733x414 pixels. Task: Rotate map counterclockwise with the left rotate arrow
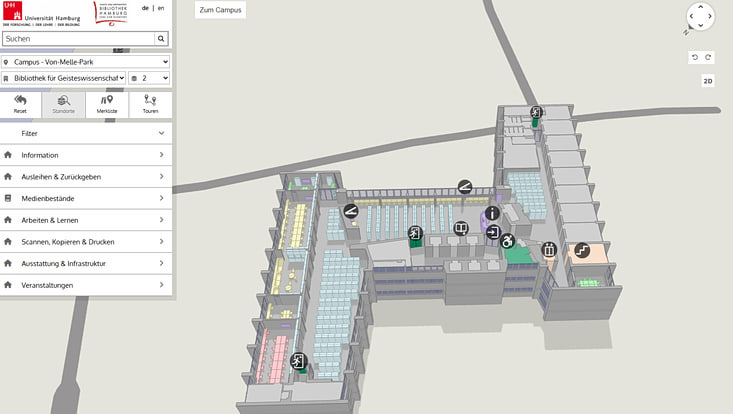[696, 58]
